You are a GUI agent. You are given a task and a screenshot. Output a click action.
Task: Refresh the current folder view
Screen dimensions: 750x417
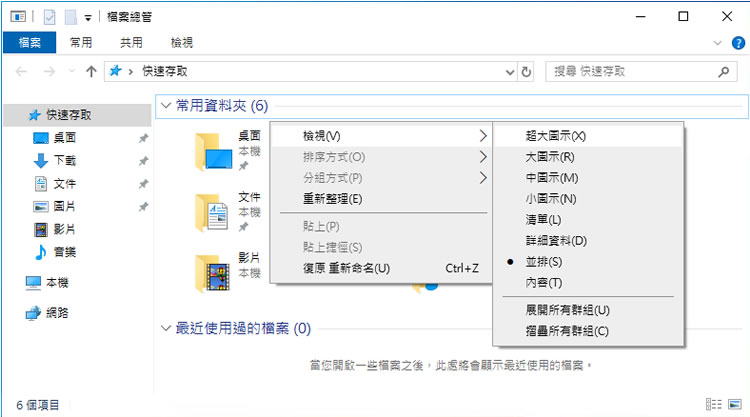coord(526,72)
